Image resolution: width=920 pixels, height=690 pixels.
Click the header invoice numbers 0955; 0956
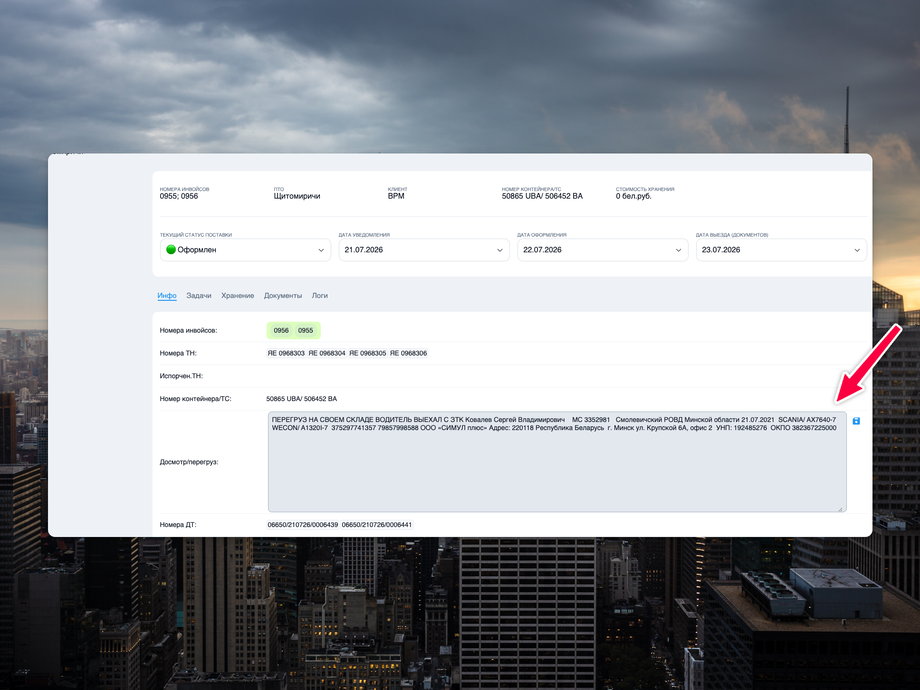tap(179, 197)
